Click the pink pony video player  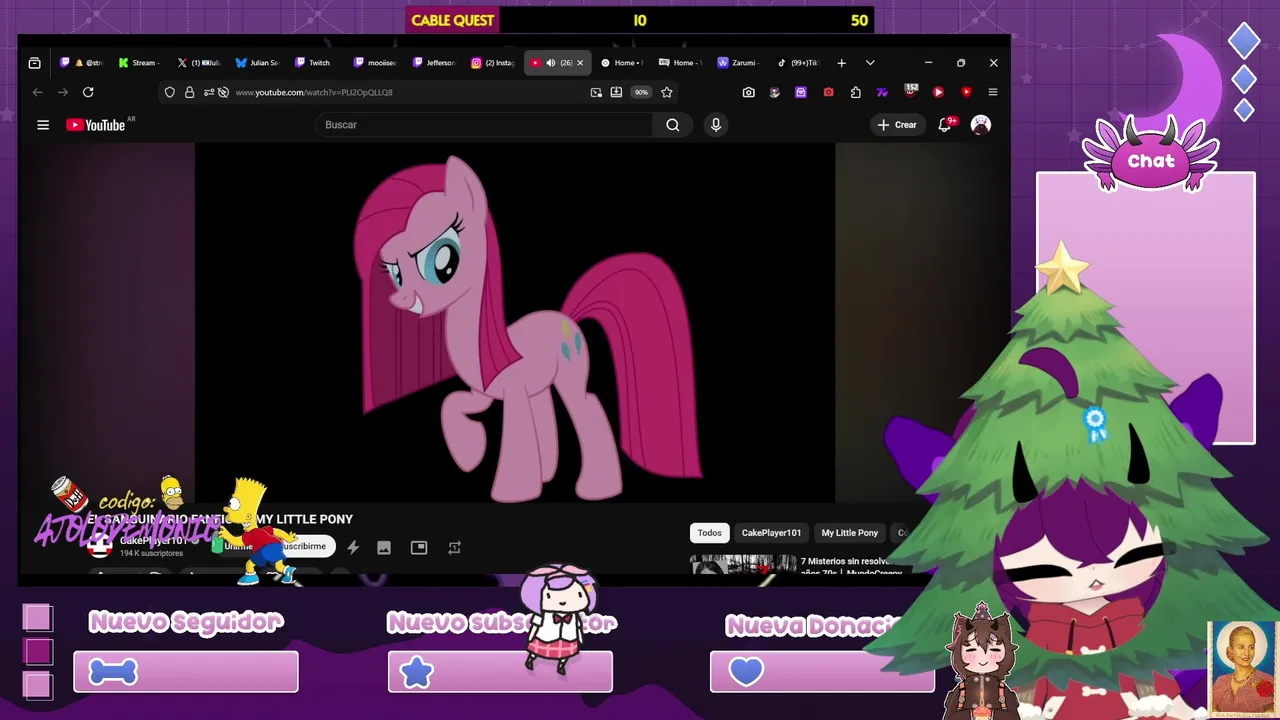pos(515,323)
